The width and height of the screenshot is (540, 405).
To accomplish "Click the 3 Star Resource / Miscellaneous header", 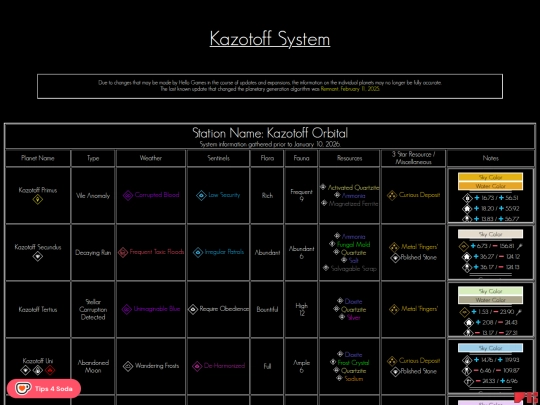I will [x=413, y=158].
